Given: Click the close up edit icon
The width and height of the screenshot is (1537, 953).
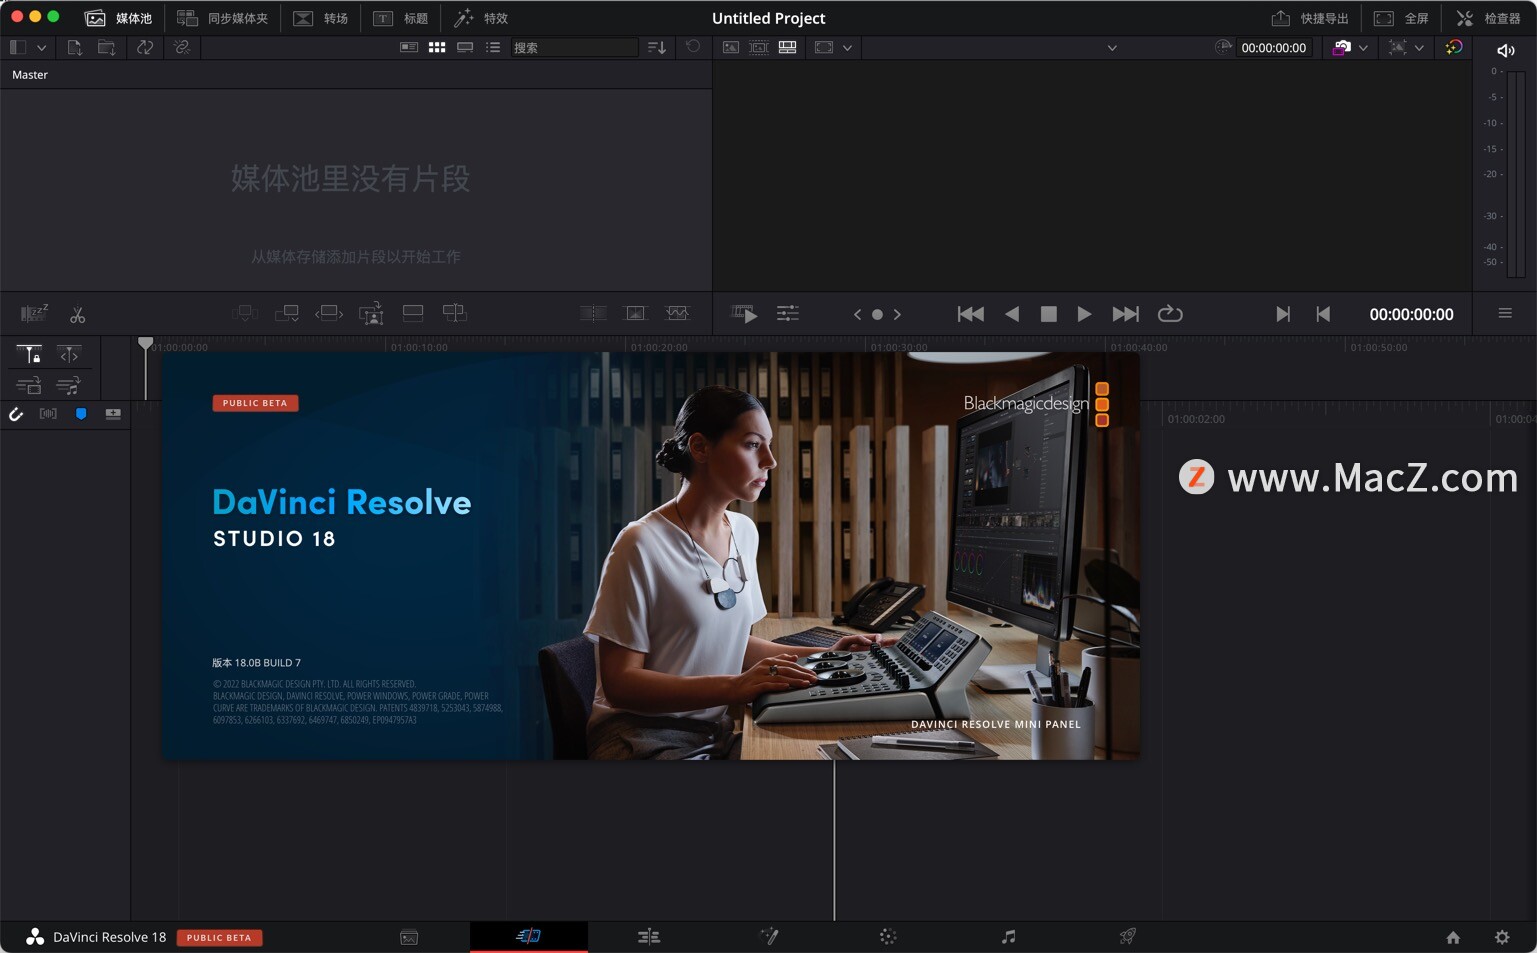Looking at the screenshot, I should pos(371,314).
